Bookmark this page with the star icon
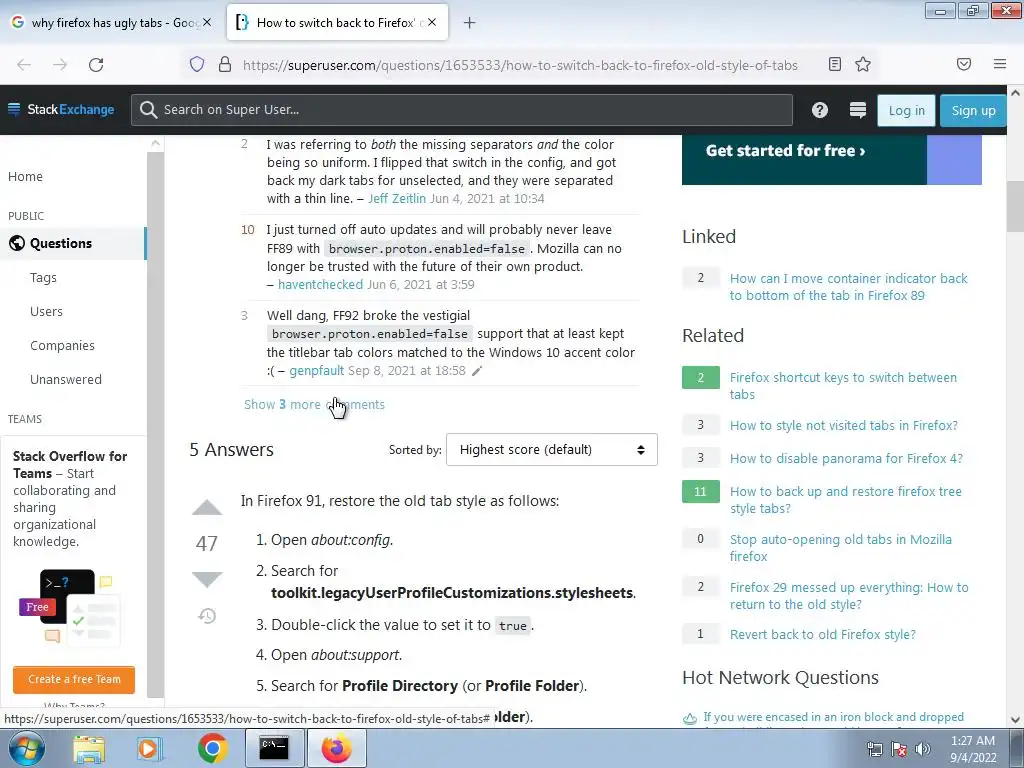Image resolution: width=1024 pixels, height=768 pixels. point(863,64)
